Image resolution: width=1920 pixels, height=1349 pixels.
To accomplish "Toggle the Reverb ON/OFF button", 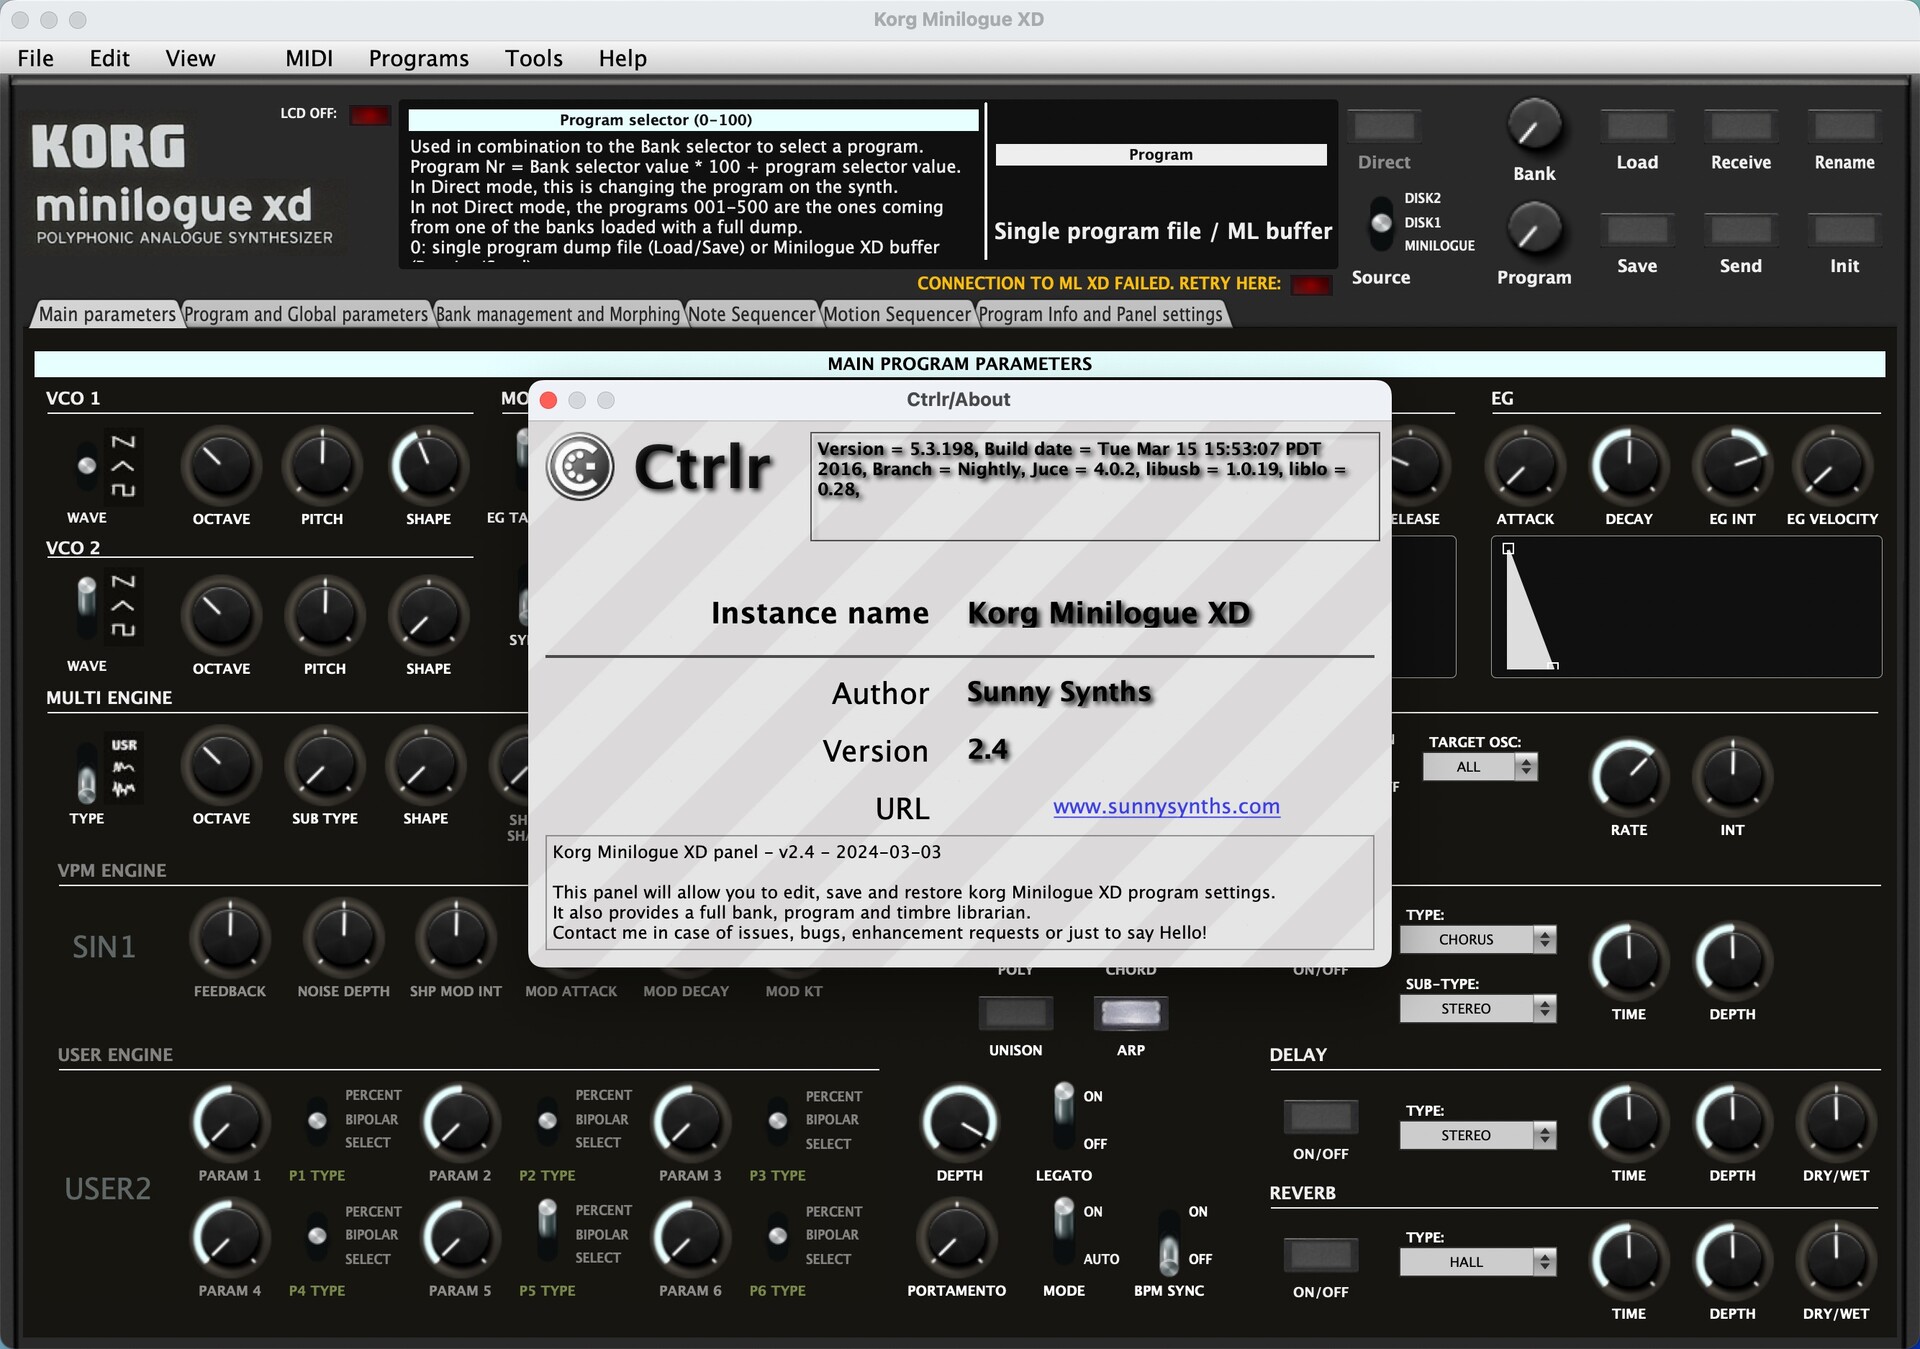I will coord(1320,1254).
